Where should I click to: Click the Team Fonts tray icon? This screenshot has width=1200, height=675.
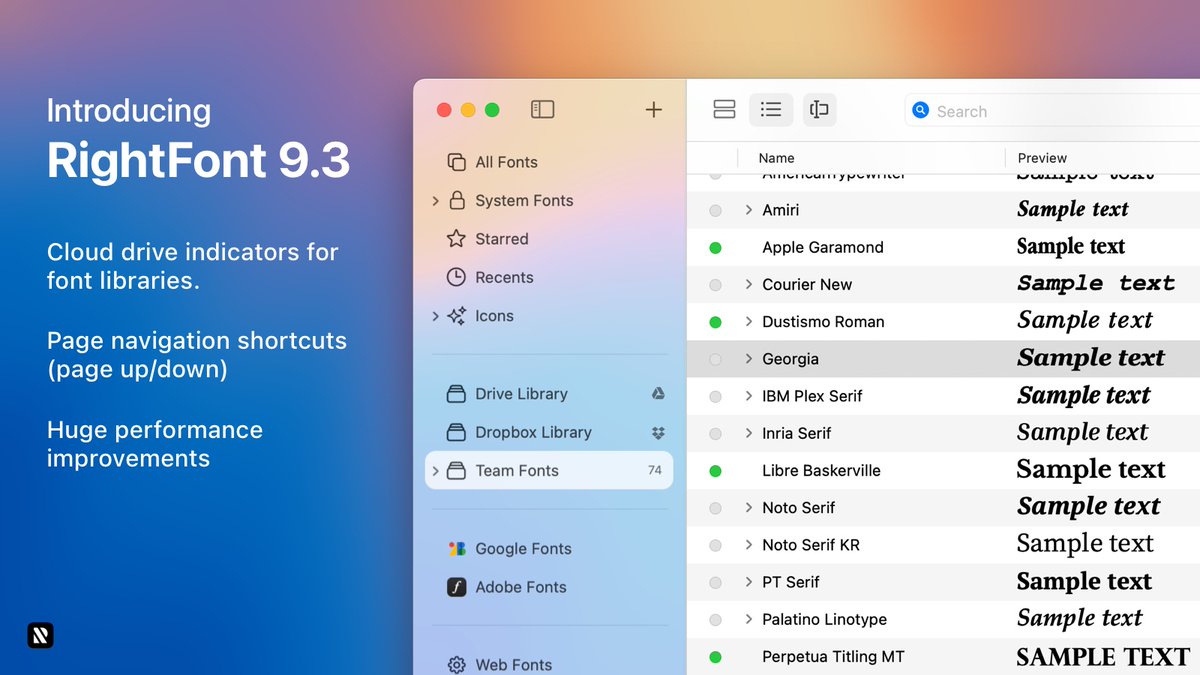(456, 470)
